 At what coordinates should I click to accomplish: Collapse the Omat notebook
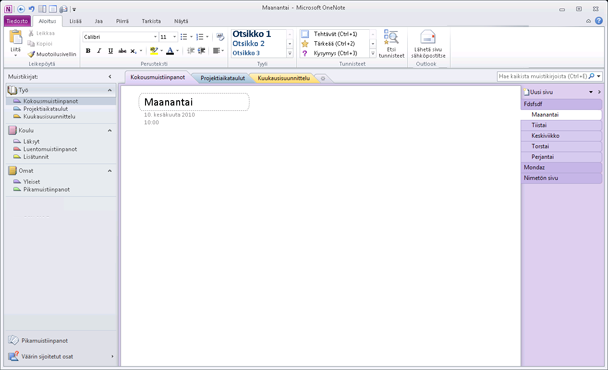[110, 171]
